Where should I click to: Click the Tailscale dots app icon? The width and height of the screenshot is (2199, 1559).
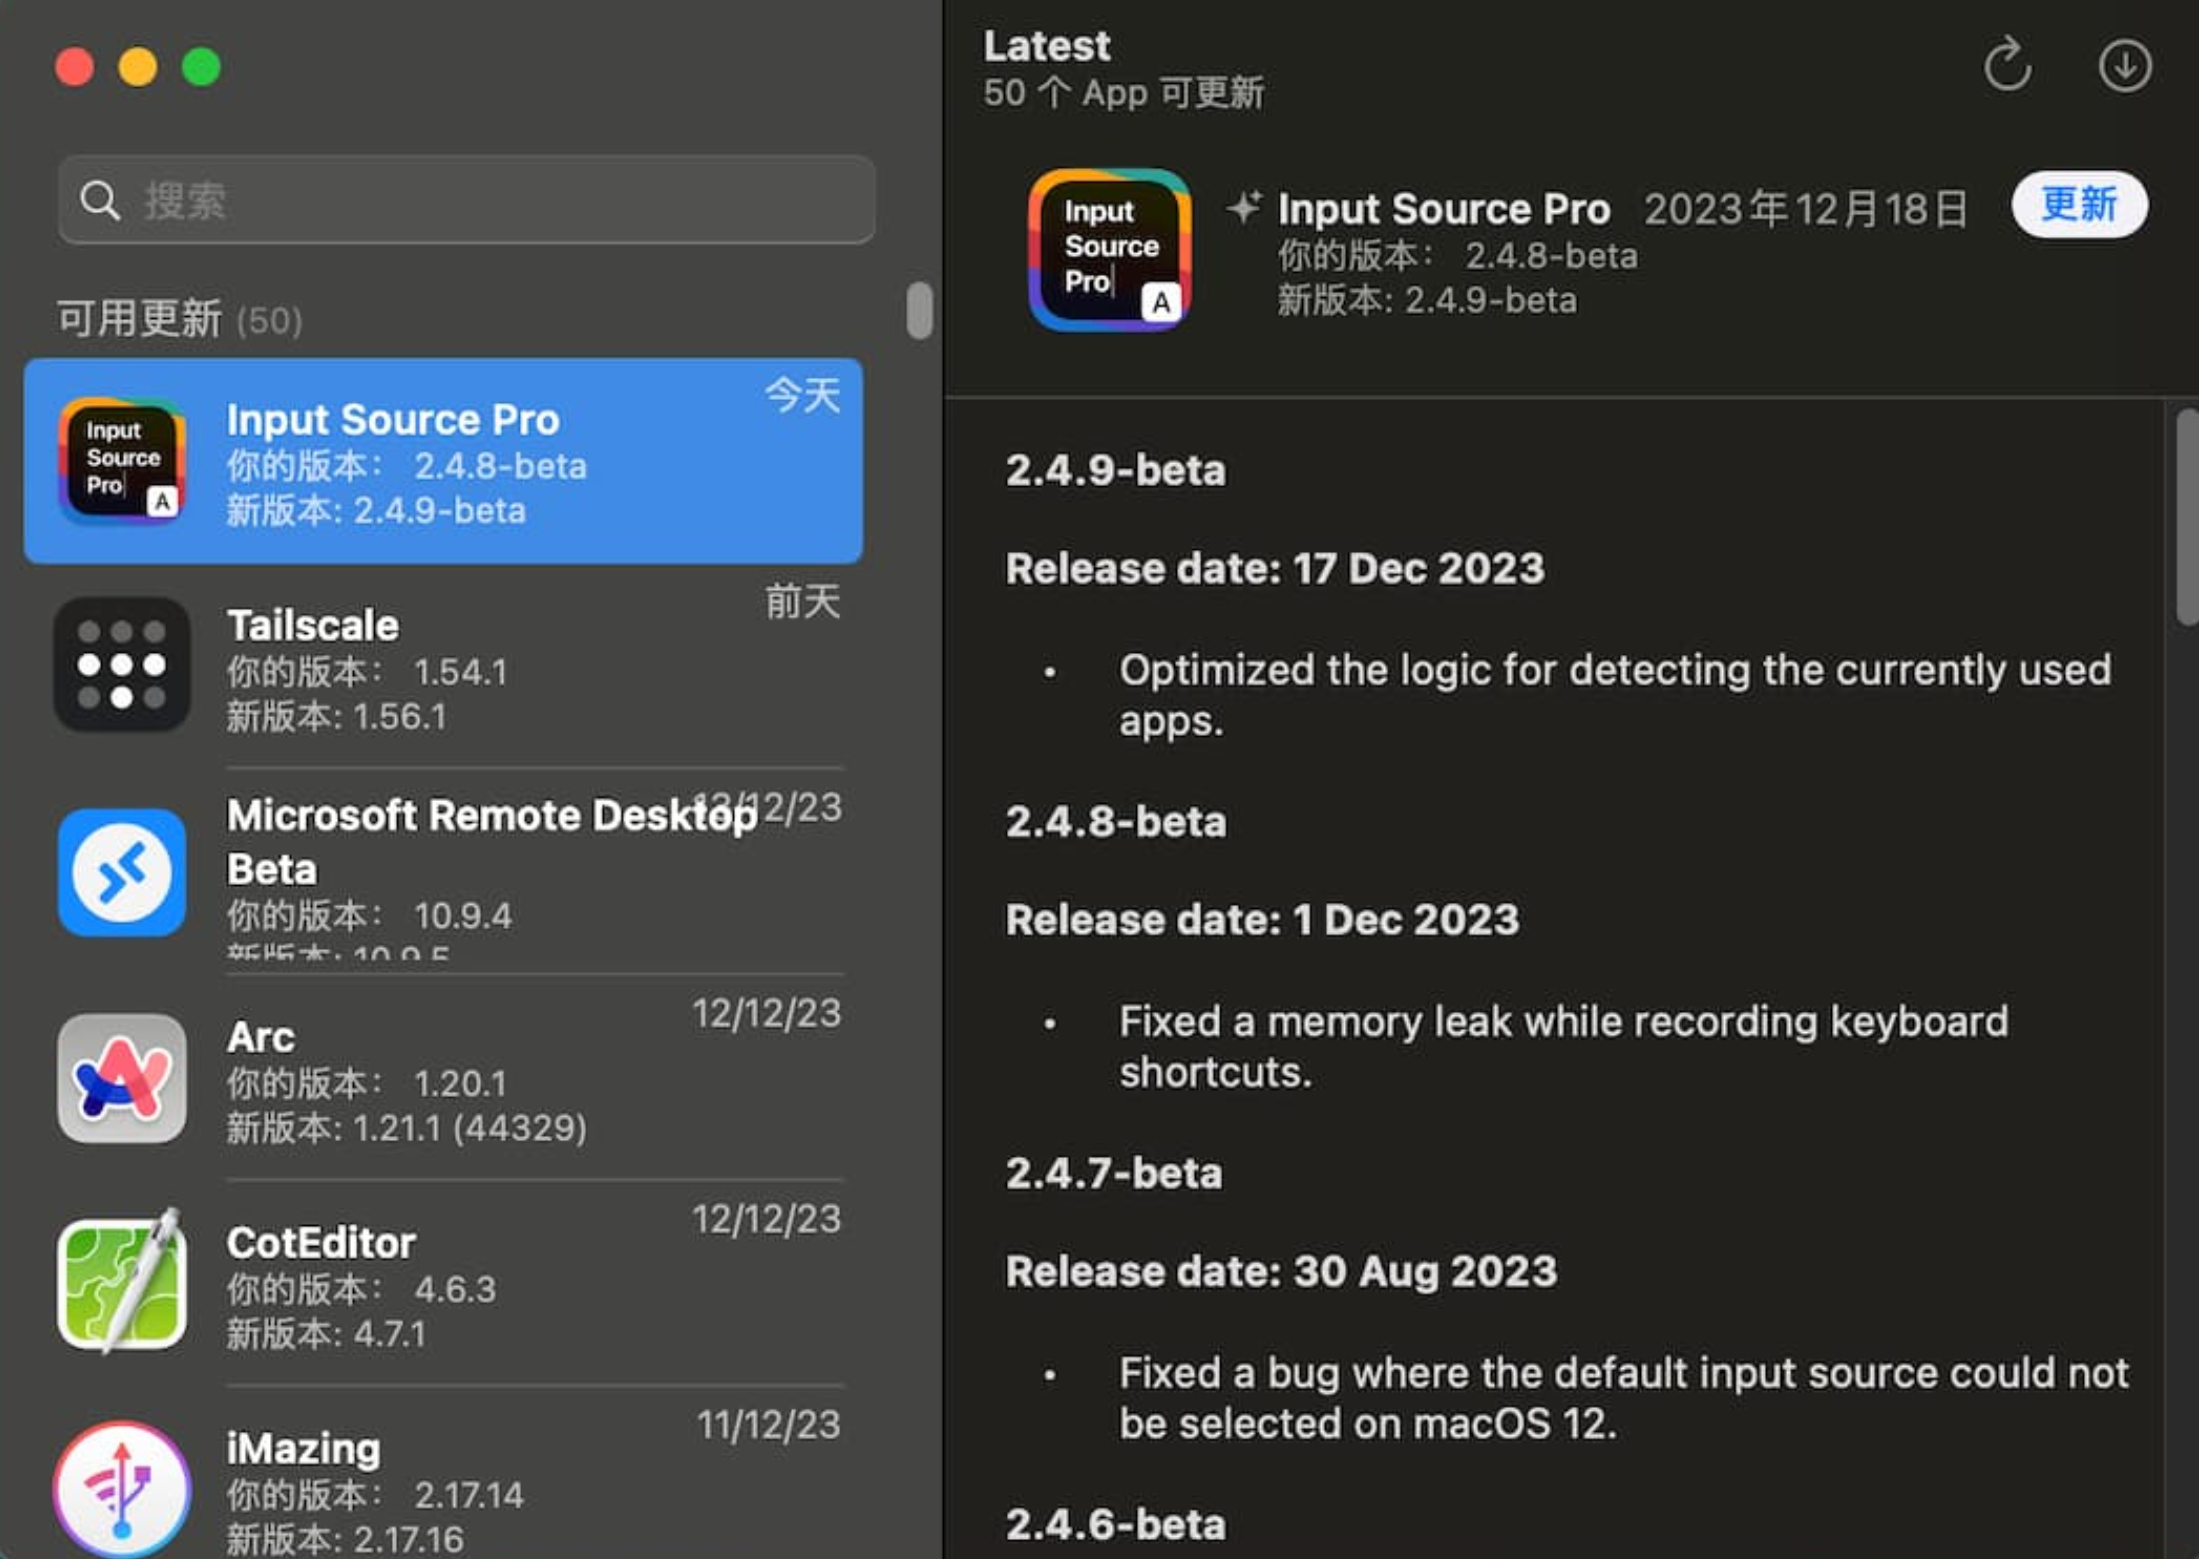pyautogui.click(x=122, y=665)
